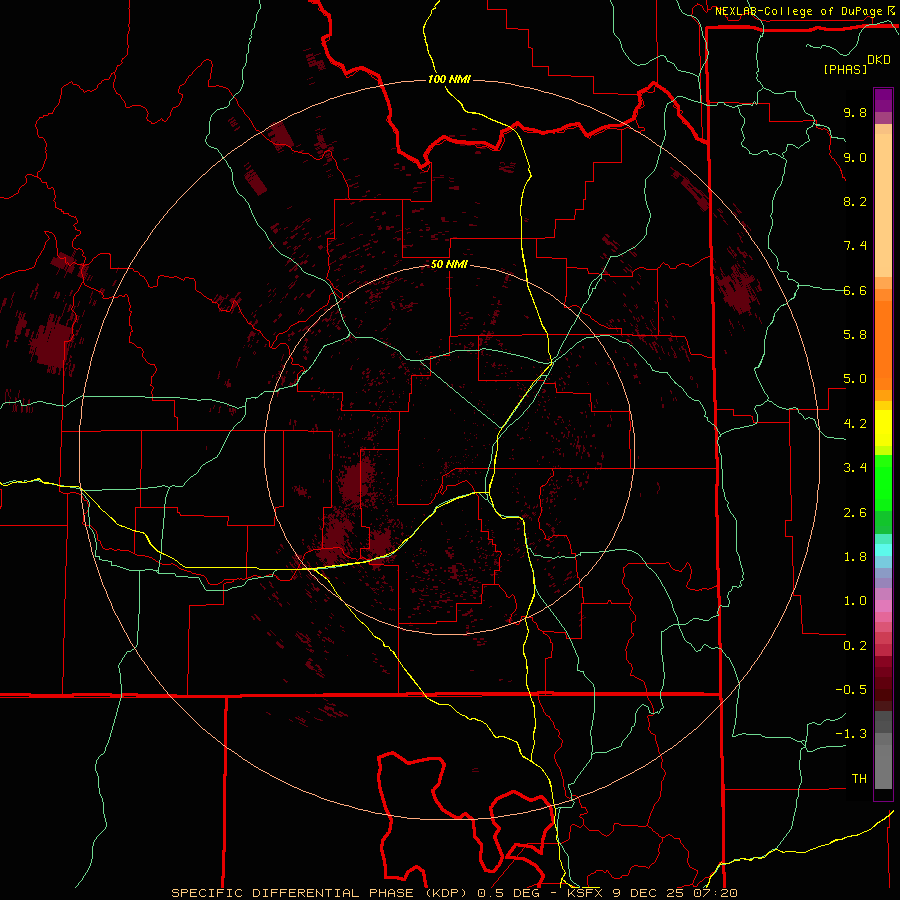Viewport: 900px width, 900px height.
Task: Click the 5.8 legend value
Action: tap(855, 335)
